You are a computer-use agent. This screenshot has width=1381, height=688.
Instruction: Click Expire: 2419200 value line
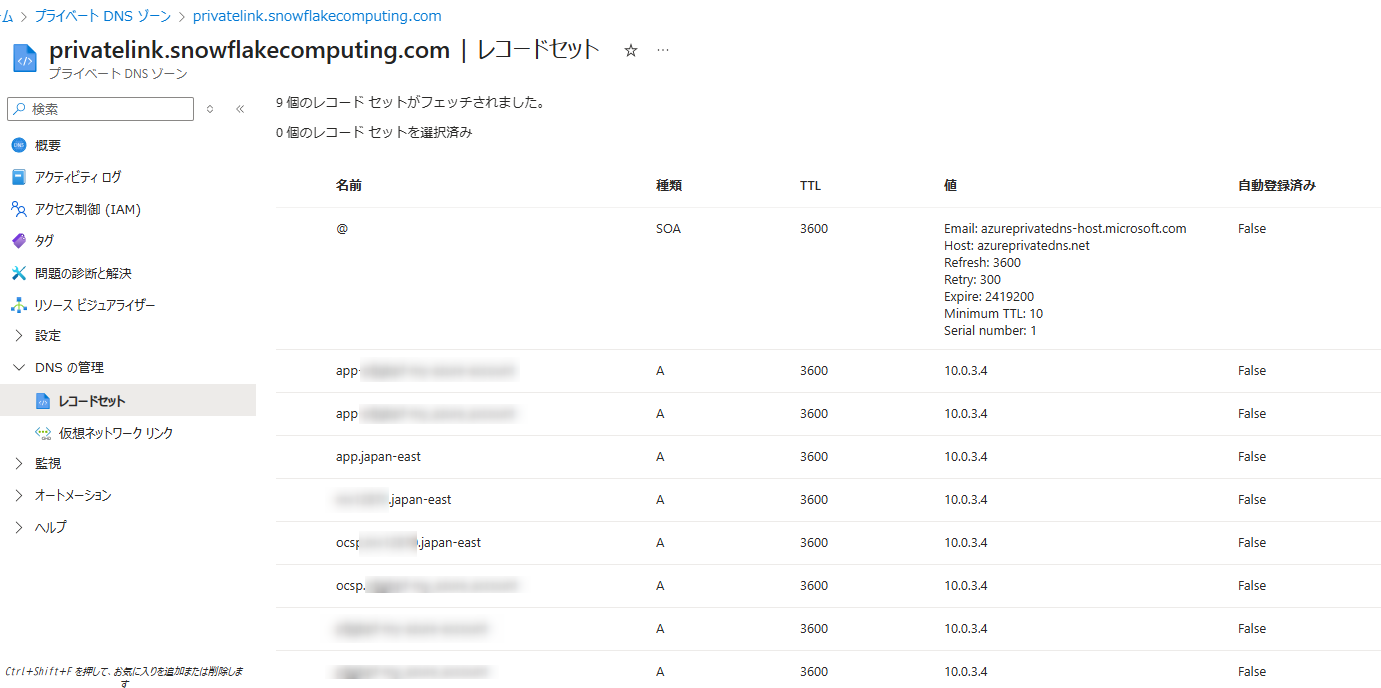pyautogui.click(x=989, y=296)
